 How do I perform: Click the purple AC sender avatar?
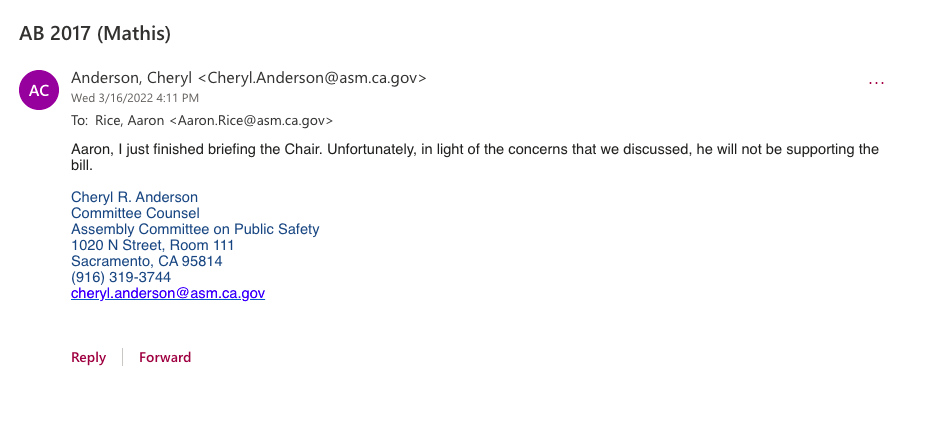tap(39, 90)
